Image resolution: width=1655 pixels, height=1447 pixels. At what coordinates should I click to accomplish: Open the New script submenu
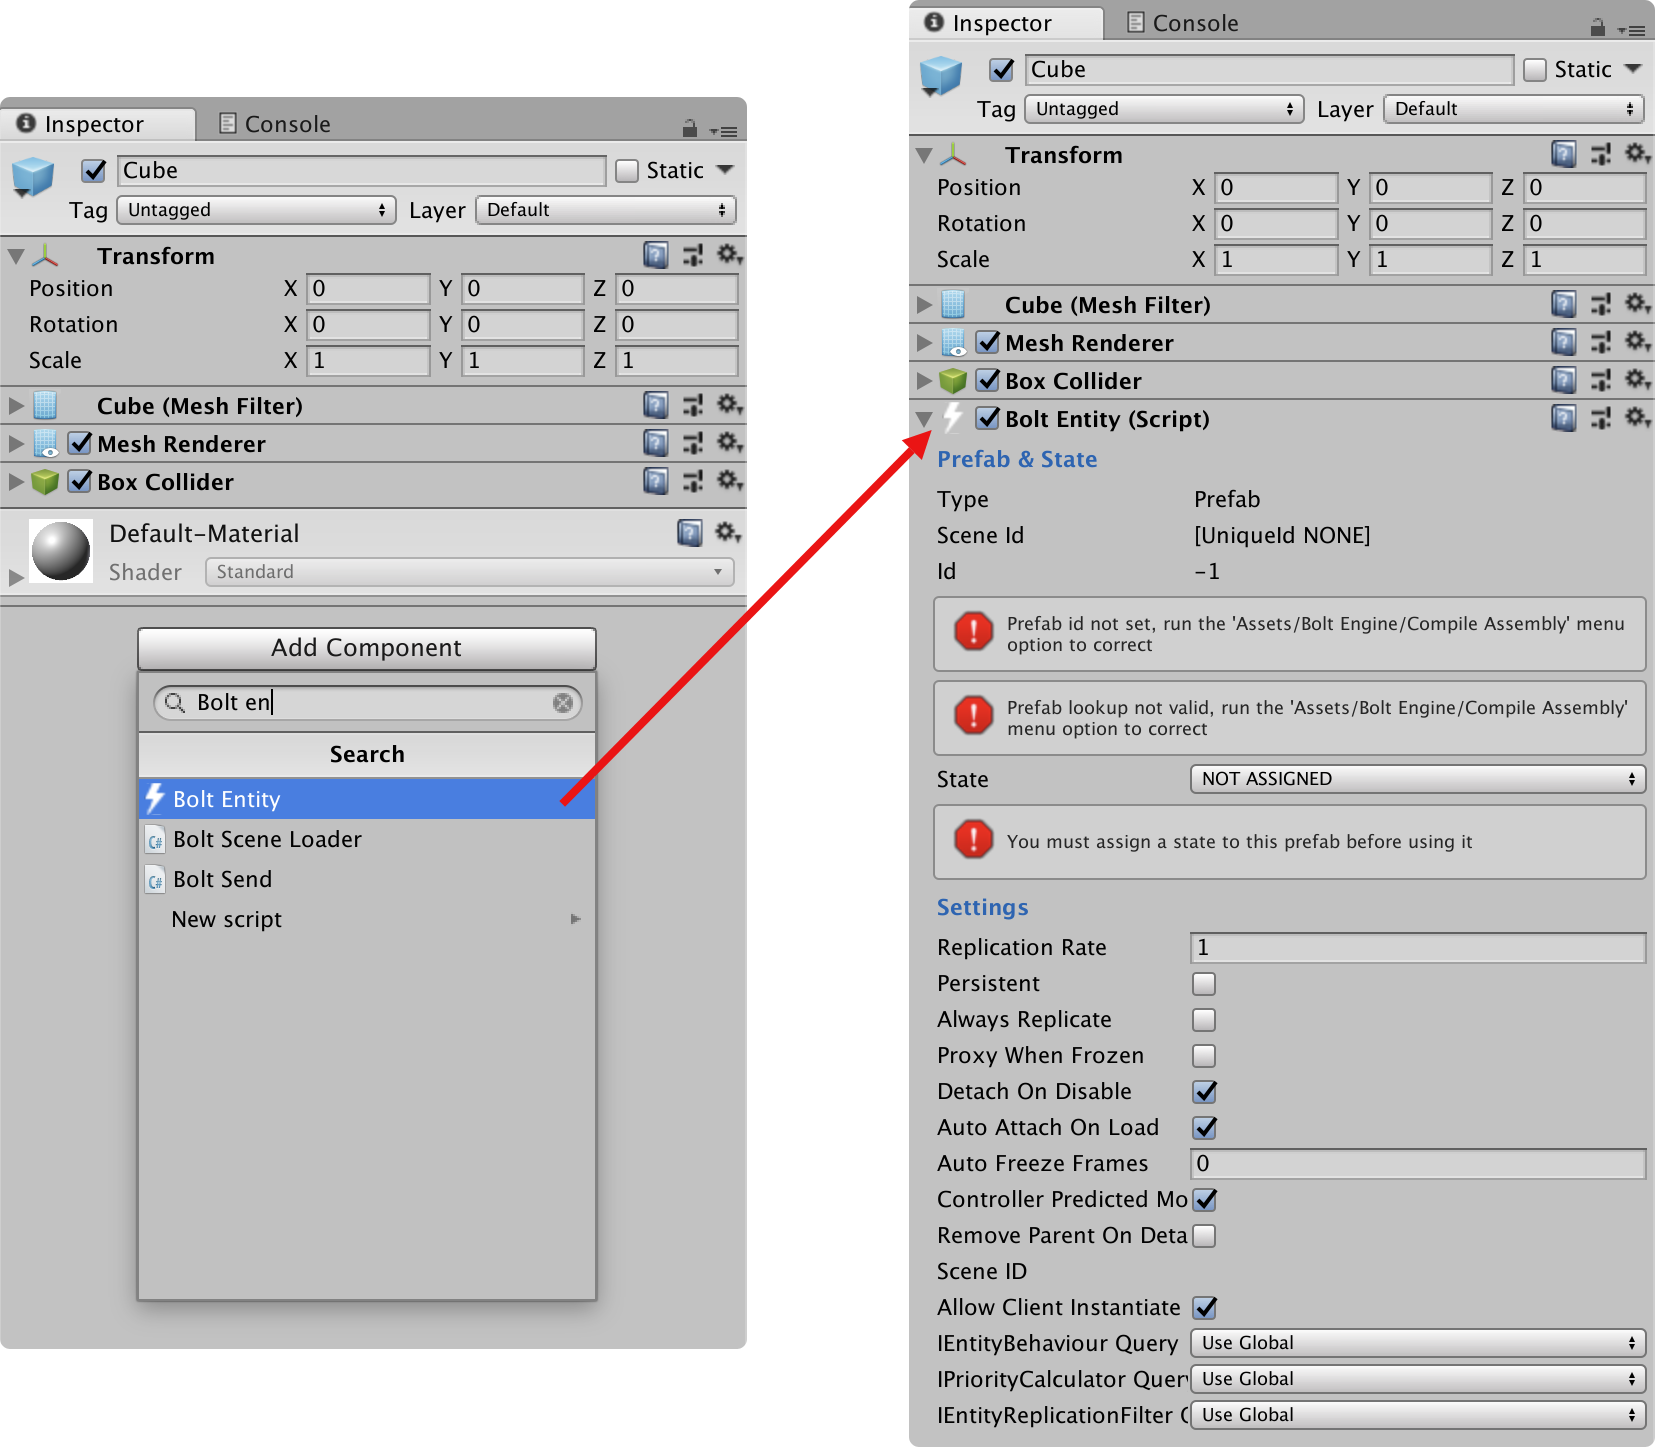[x=367, y=919]
